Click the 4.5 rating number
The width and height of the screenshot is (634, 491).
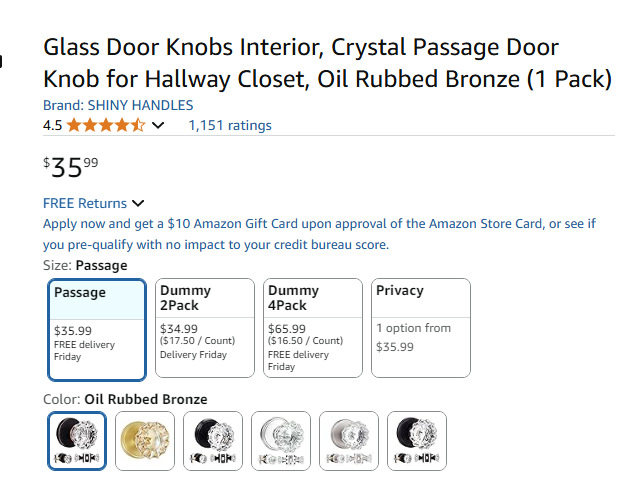(52, 126)
